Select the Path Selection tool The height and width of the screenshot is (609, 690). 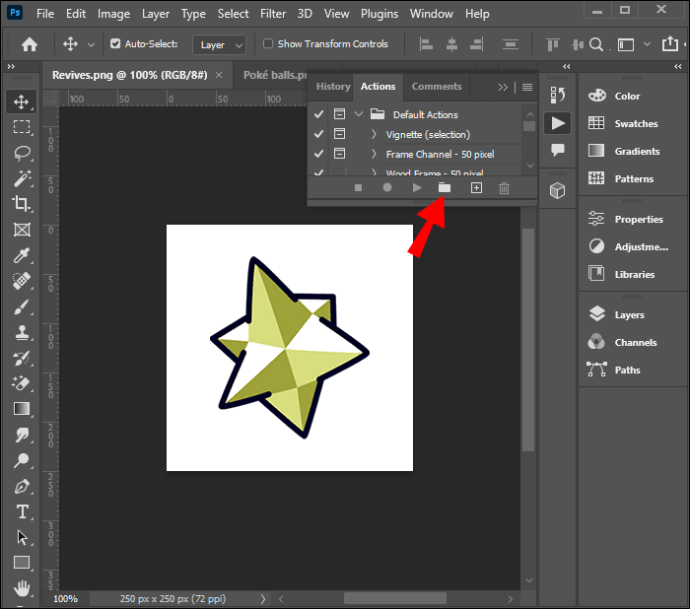pos(22,537)
